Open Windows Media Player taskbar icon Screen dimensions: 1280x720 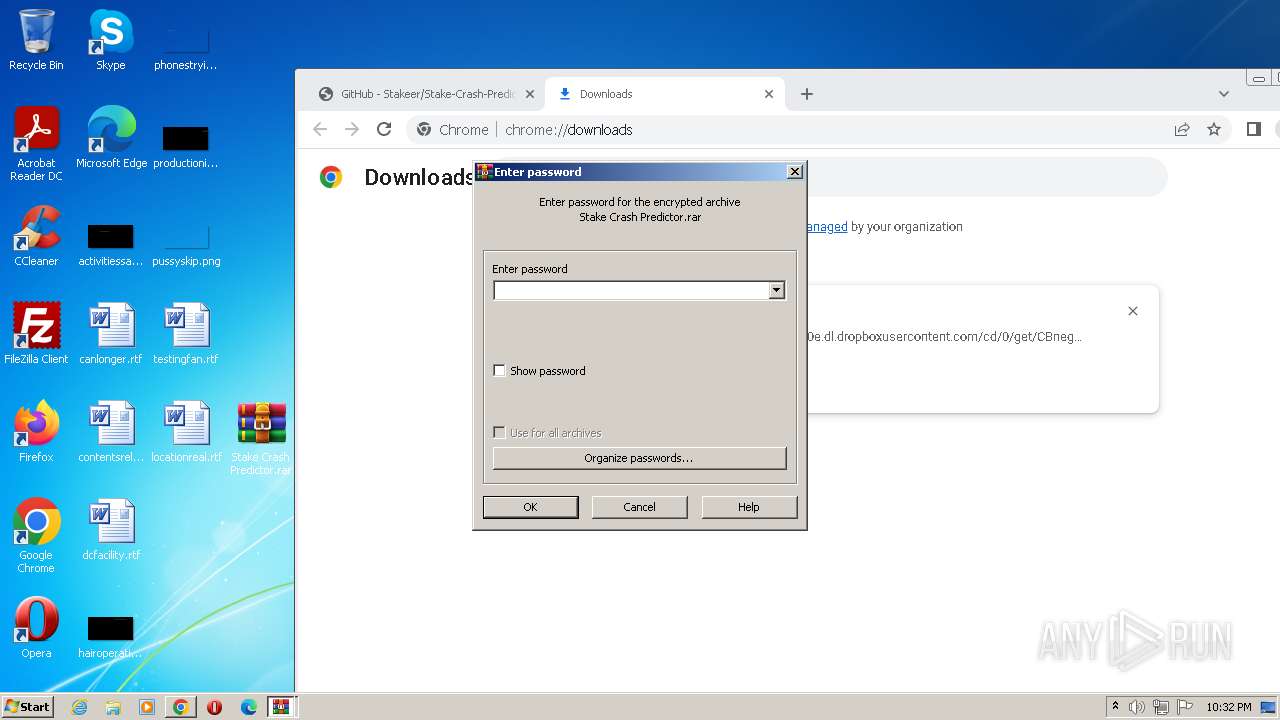click(147, 707)
